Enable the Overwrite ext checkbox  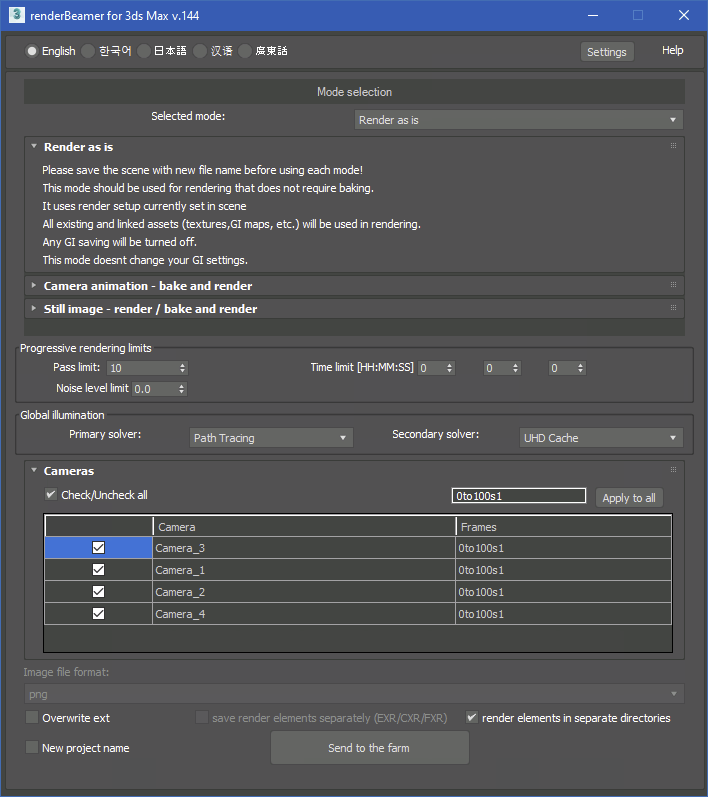click(x=32, y=718)
